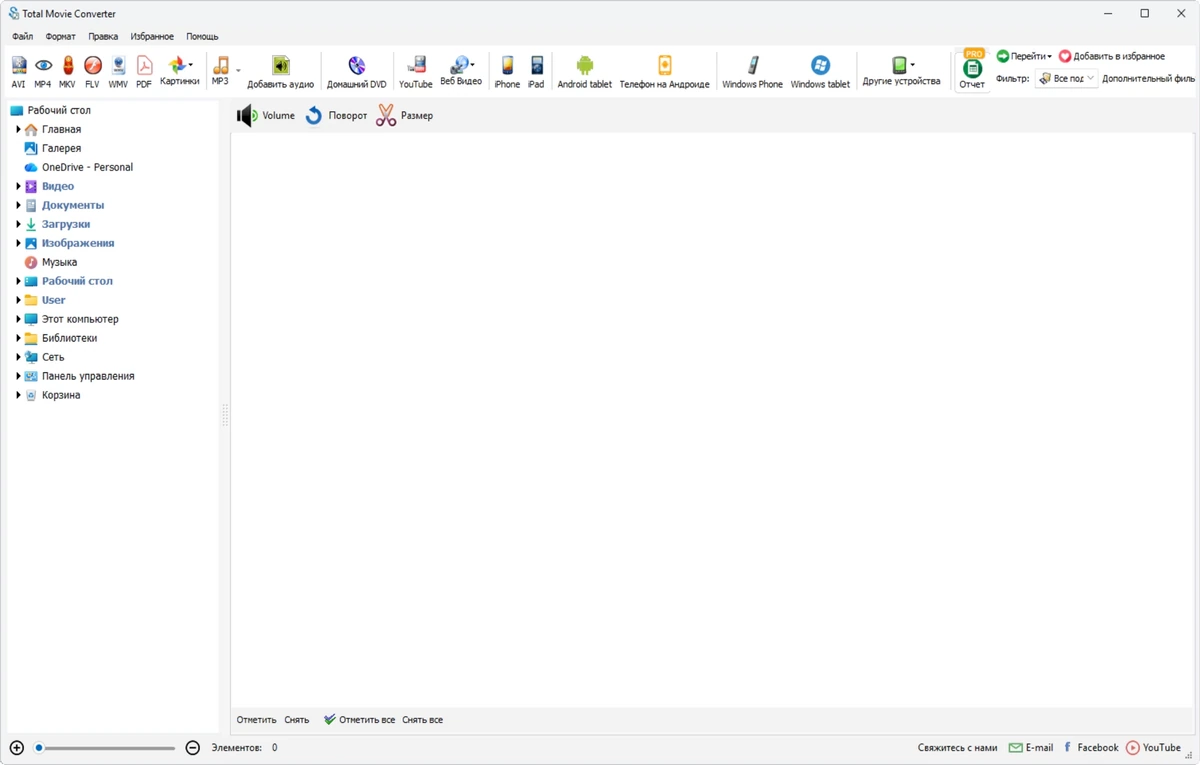Click the Volume speaker tool

click(266, 116)
